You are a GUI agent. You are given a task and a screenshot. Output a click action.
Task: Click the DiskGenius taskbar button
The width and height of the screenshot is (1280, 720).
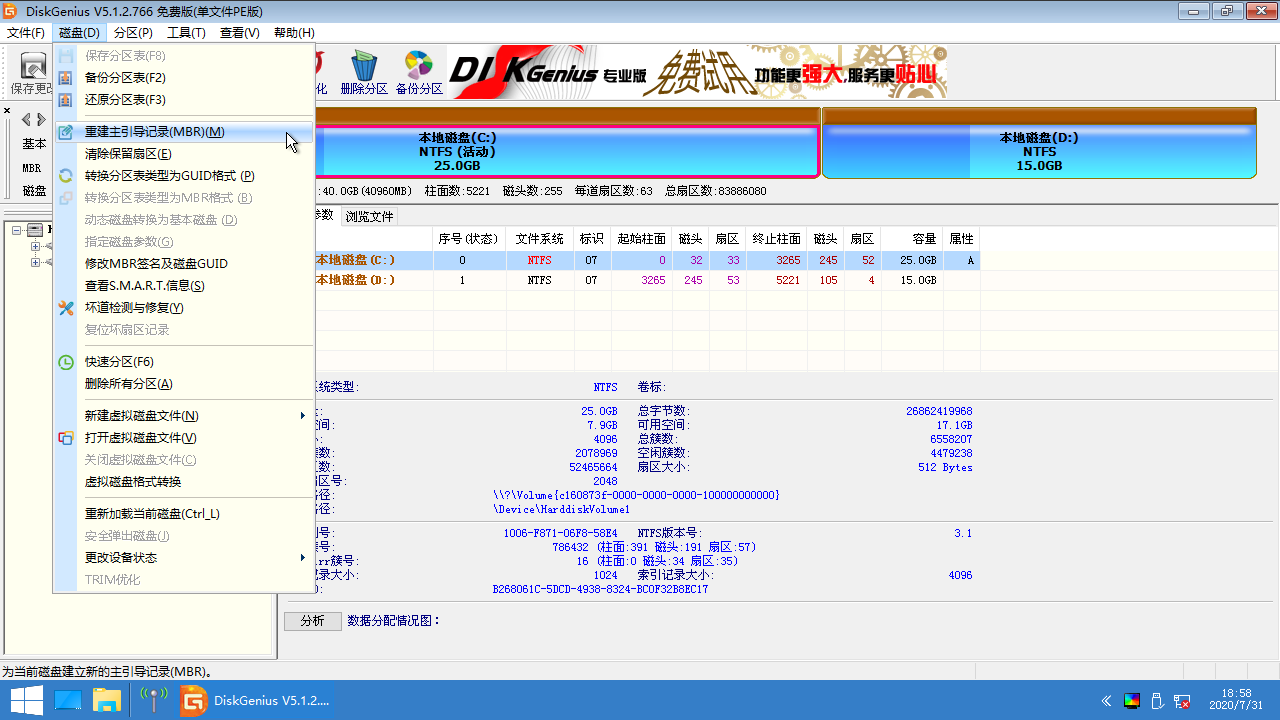255,700
